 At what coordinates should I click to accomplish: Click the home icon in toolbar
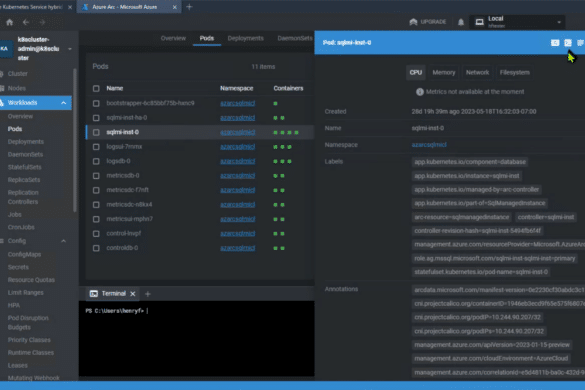point(10,22)
